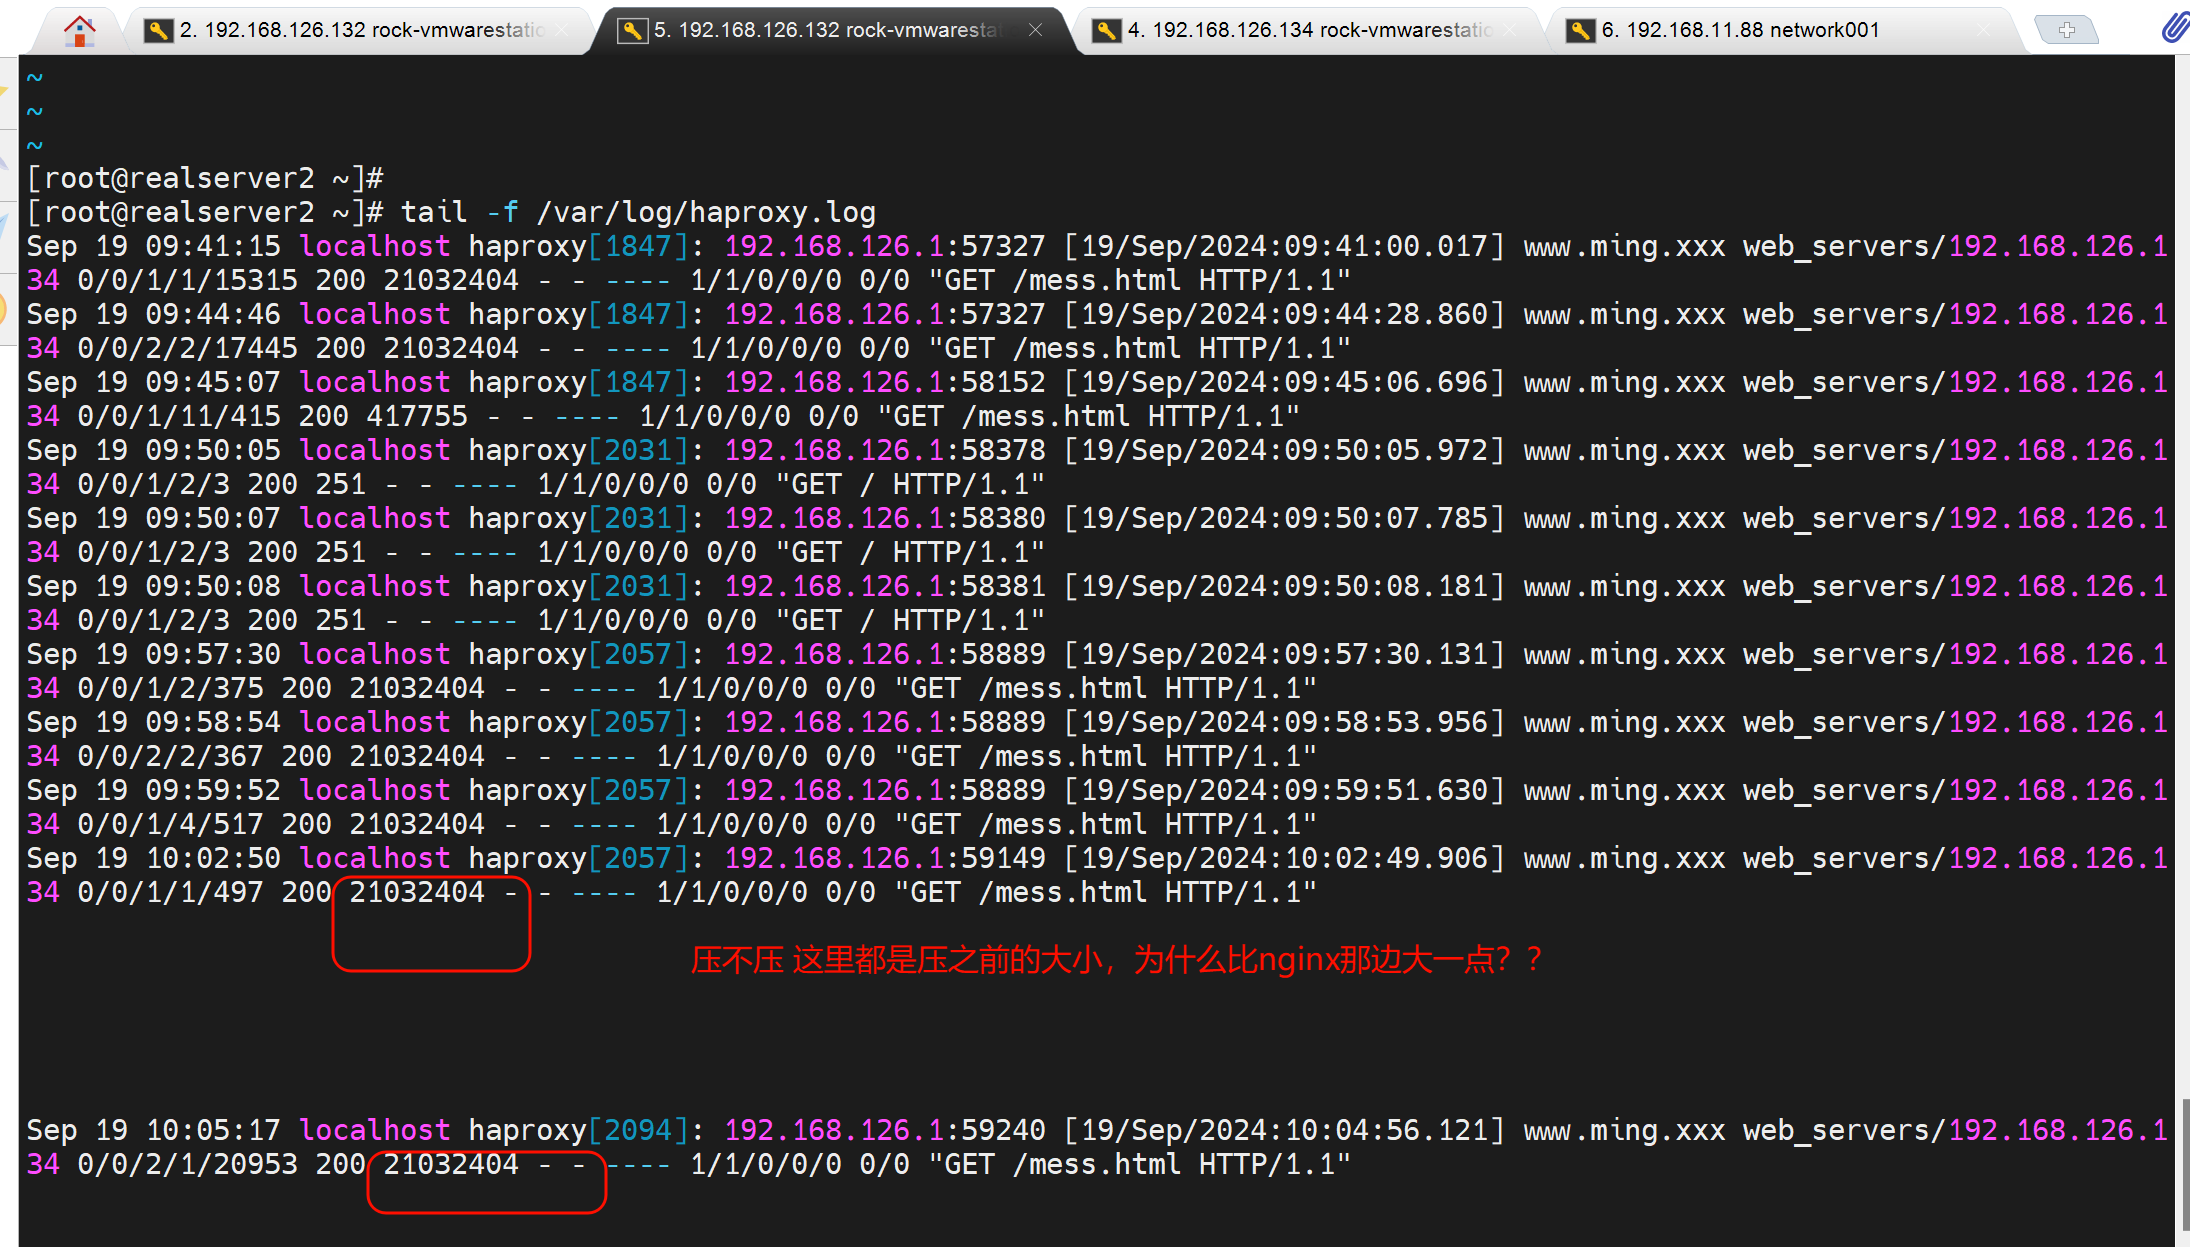Click the terminal vertical scrollbar thumb
This screenshot has height=1247, width=2190.
2185,1165
